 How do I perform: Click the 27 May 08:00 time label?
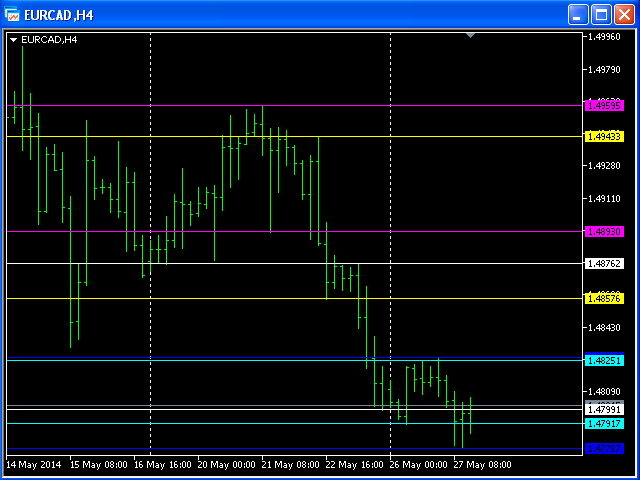[x=483, y=465]
